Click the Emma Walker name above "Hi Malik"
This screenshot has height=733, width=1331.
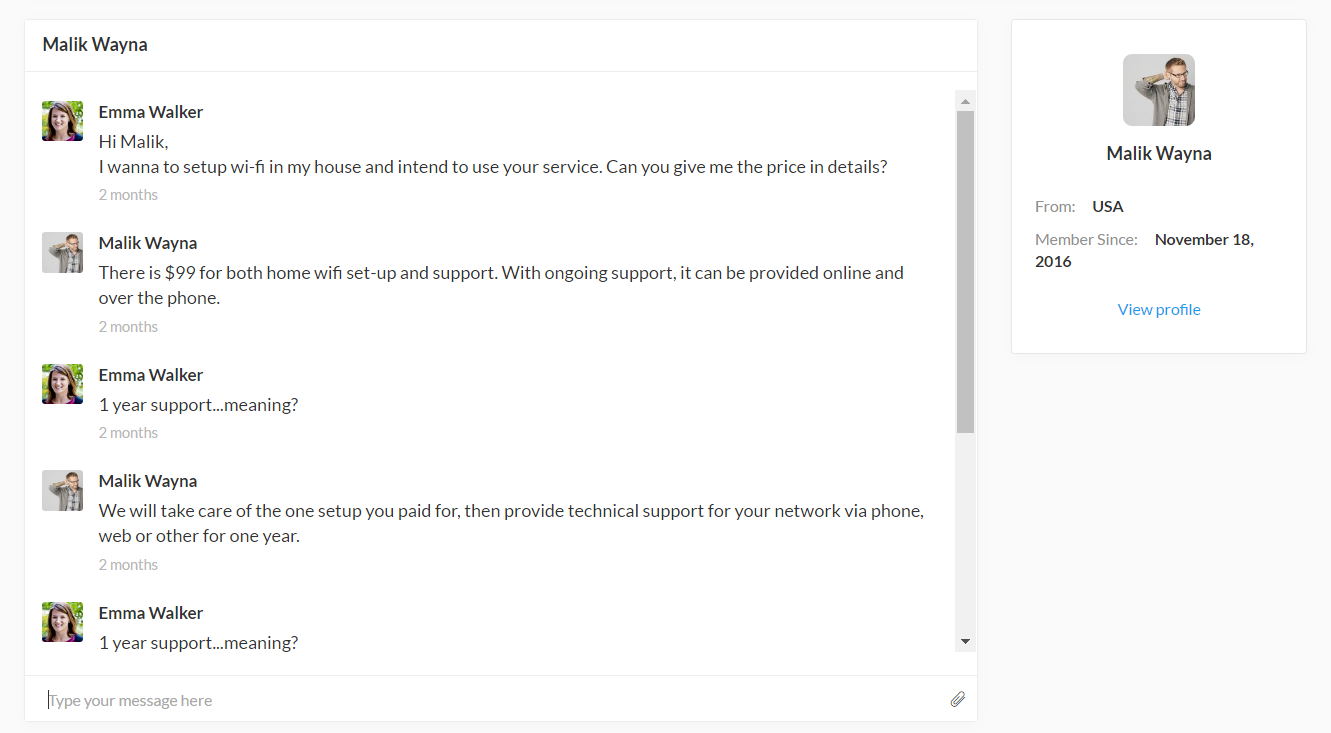pos(151,112)
